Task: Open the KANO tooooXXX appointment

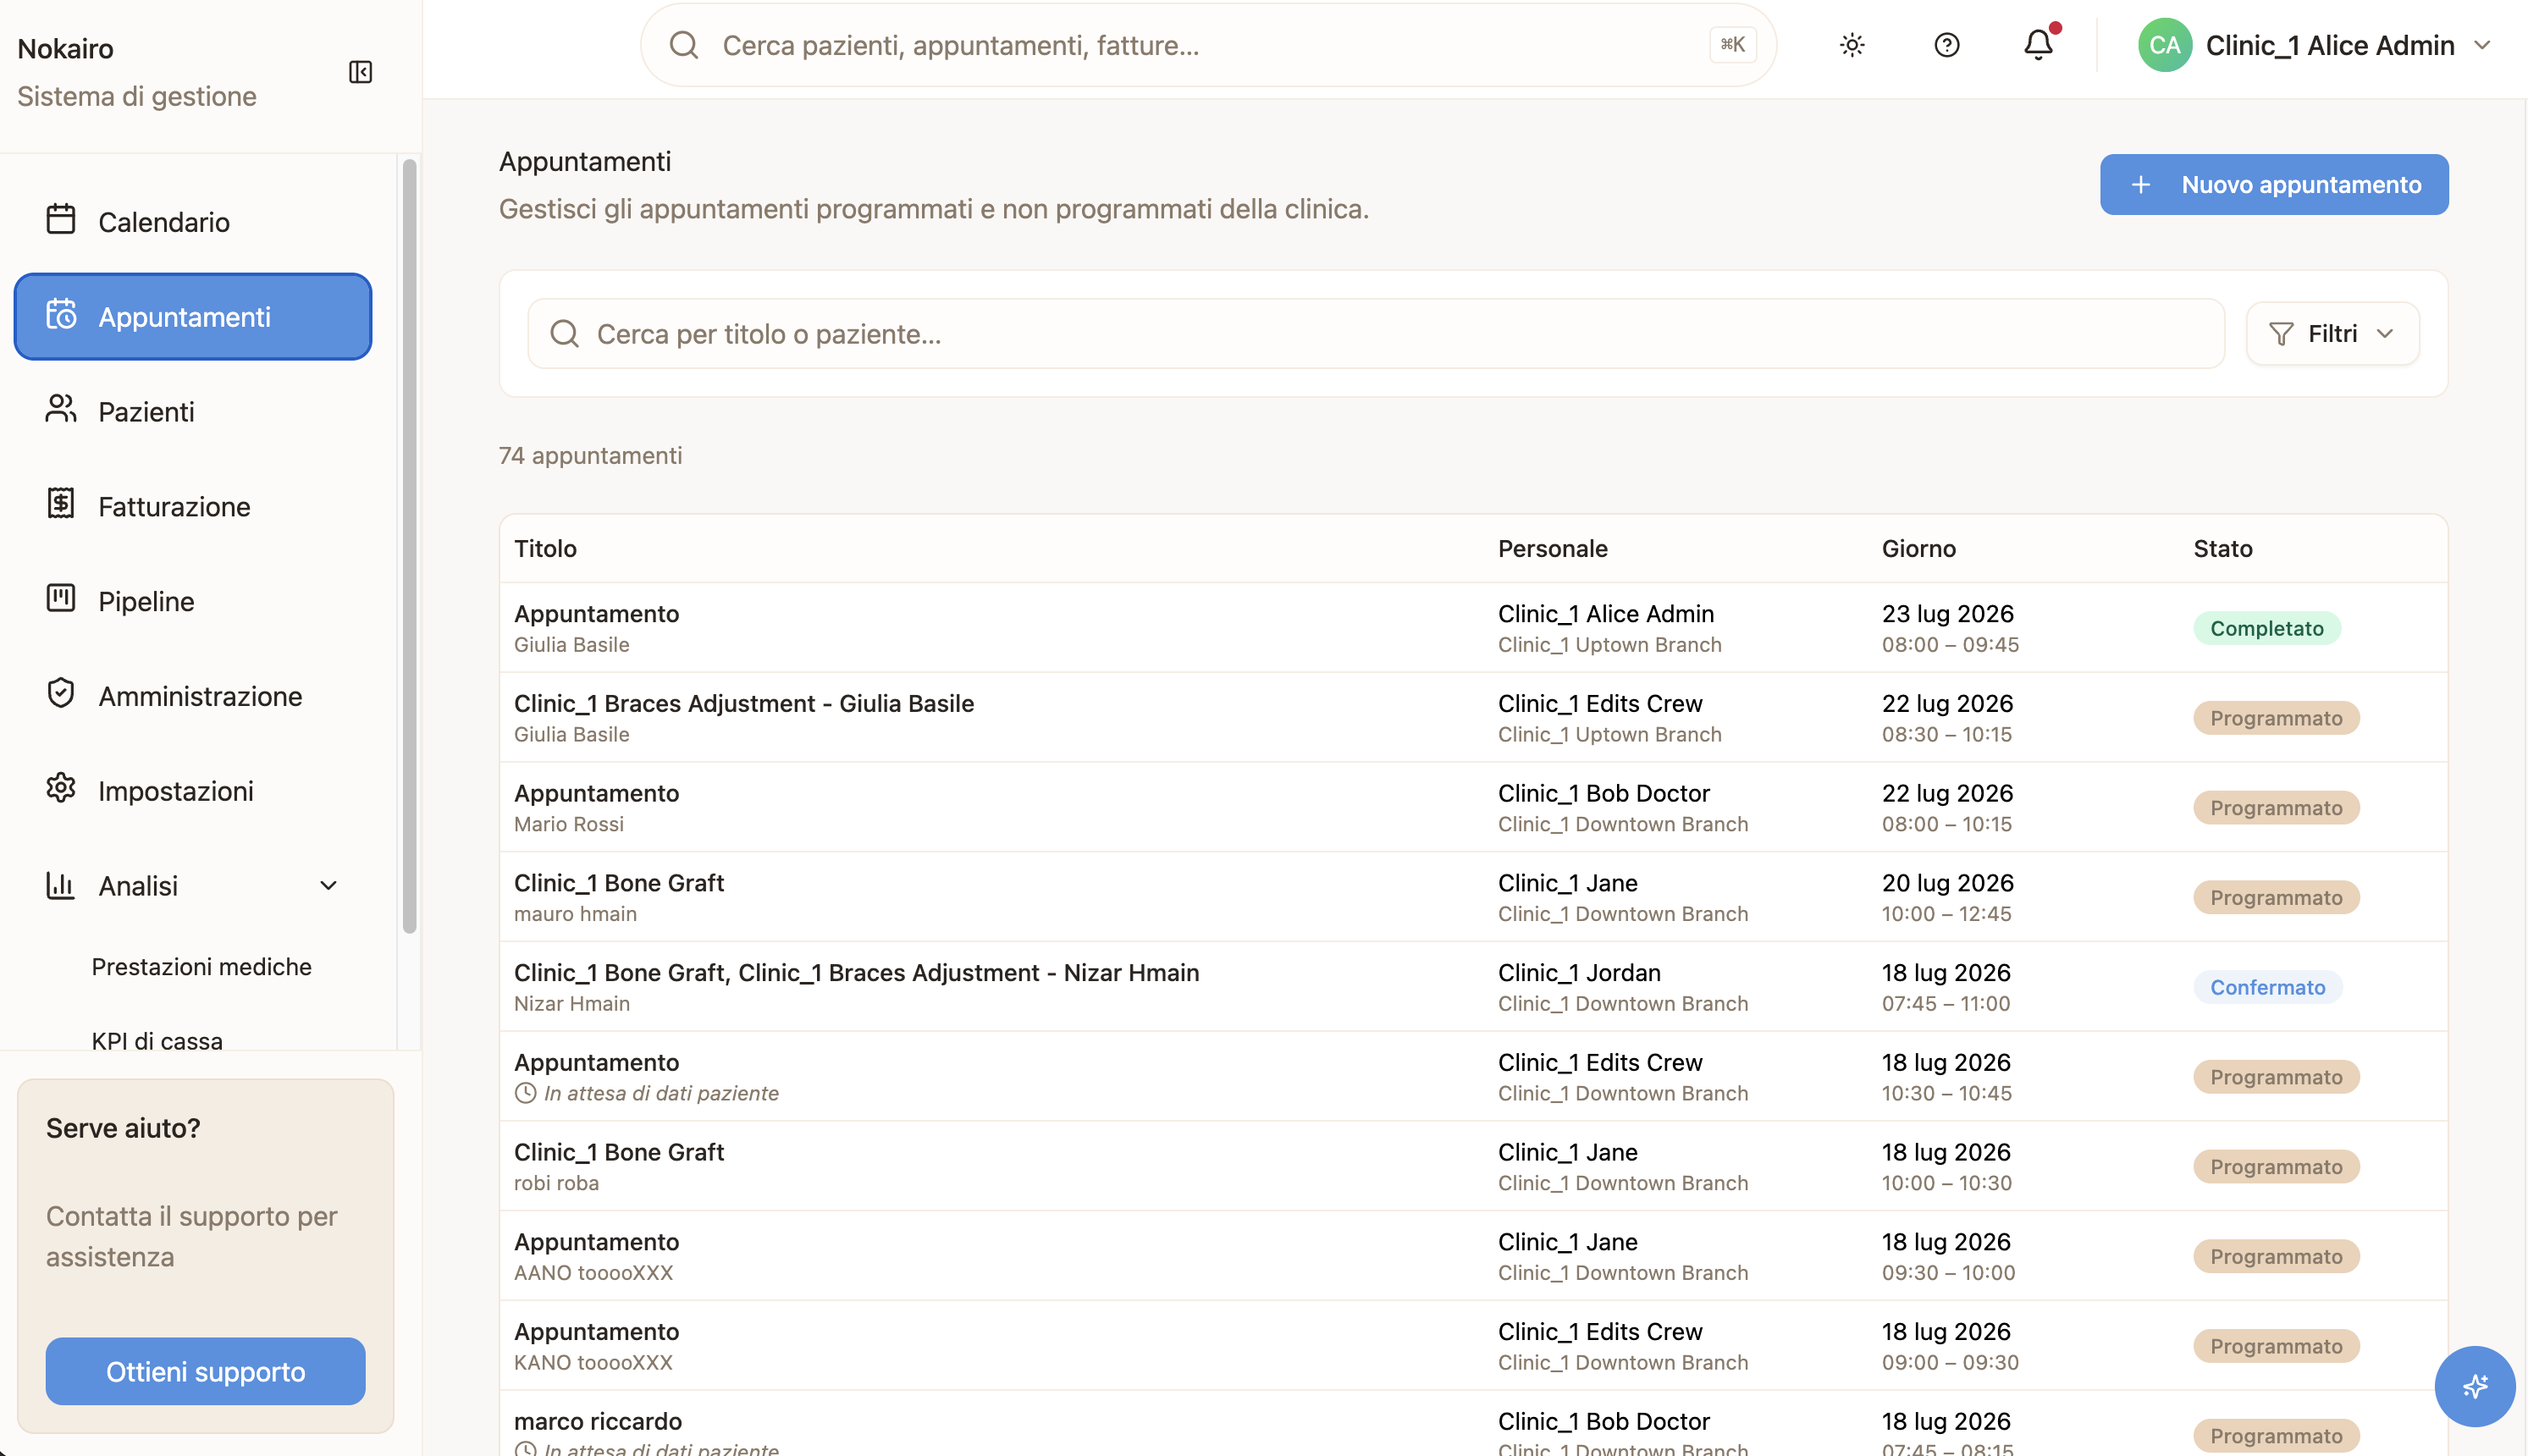Action: point(1473,1346)
